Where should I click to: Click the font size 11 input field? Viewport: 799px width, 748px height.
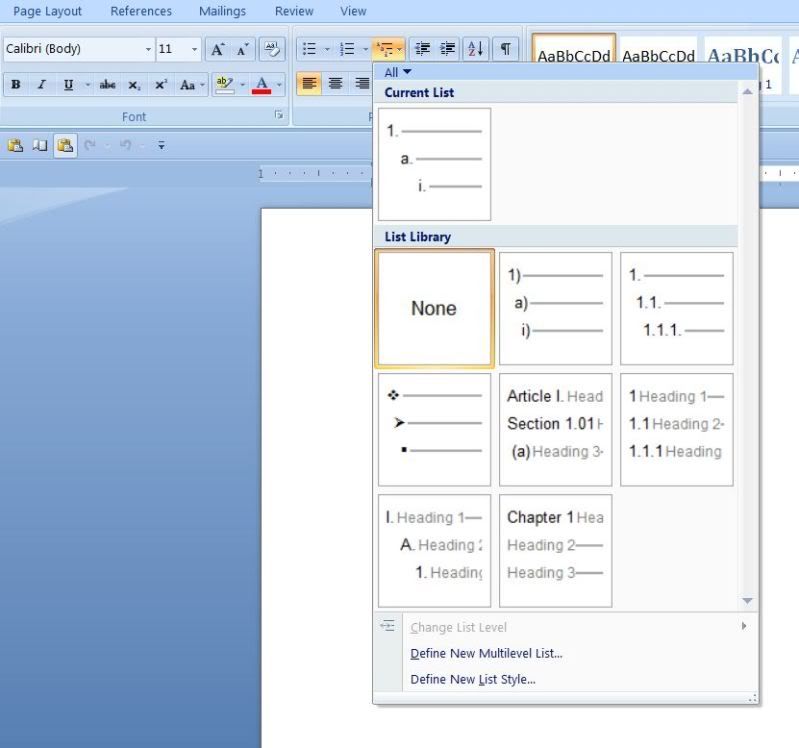(173, 49)
